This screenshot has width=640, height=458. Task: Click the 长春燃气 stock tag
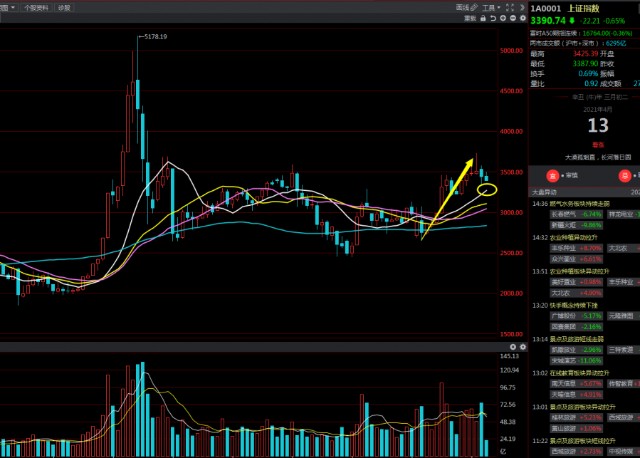coord(562,214)
